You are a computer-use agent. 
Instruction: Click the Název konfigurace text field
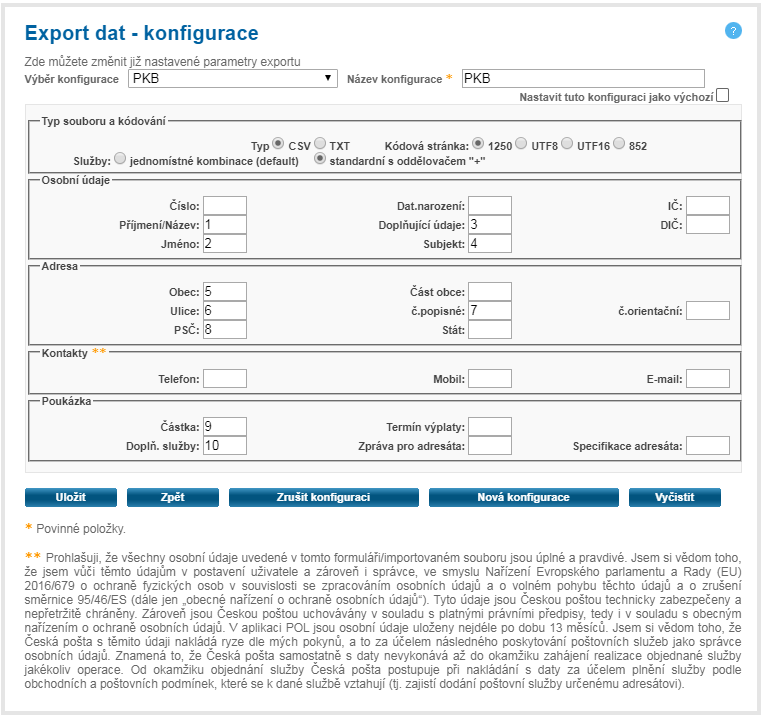click(583, 79)
